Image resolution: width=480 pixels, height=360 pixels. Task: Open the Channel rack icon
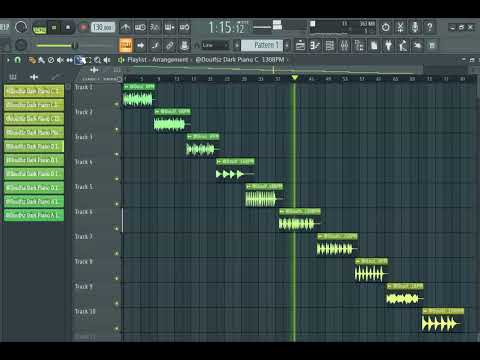(329, 45)
